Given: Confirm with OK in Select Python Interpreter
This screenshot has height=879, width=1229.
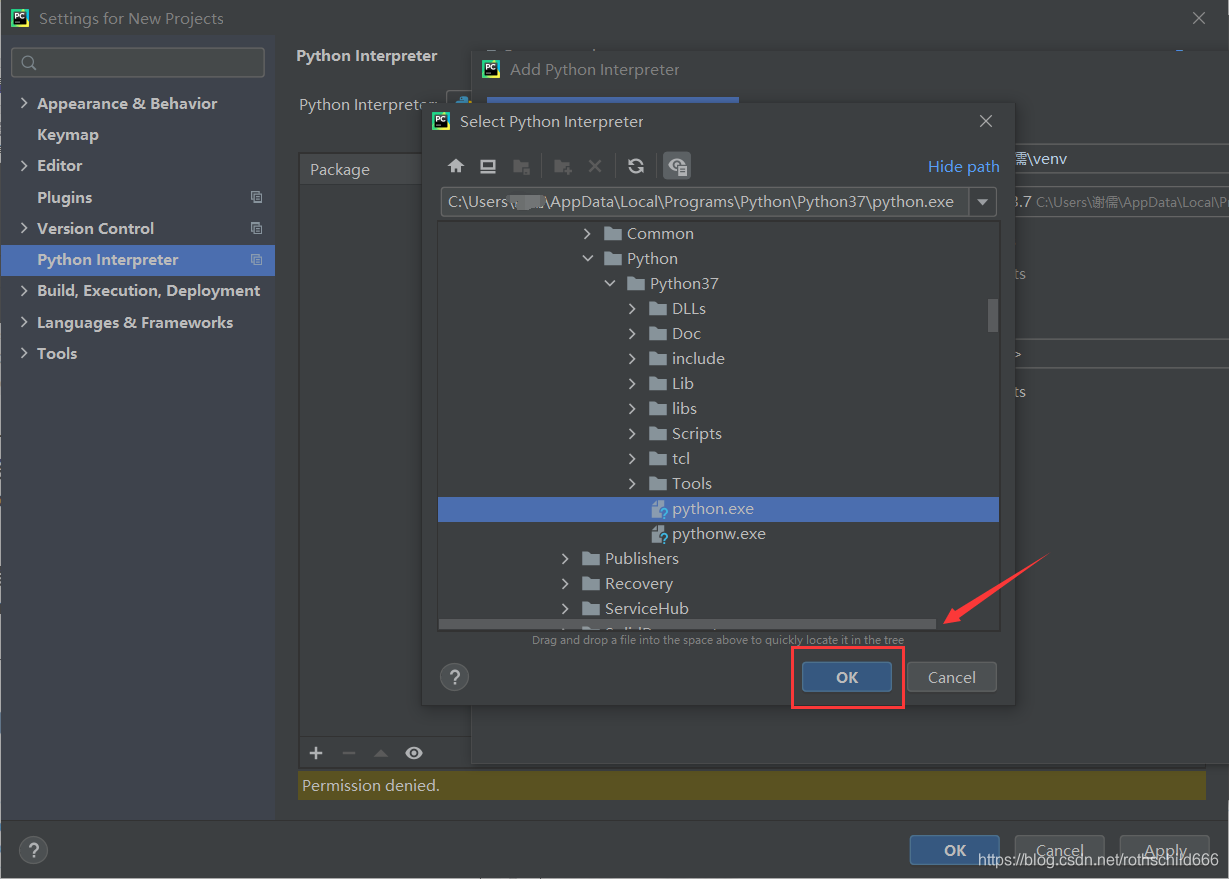Looking at the screenshot, I should tap(846, 677).
